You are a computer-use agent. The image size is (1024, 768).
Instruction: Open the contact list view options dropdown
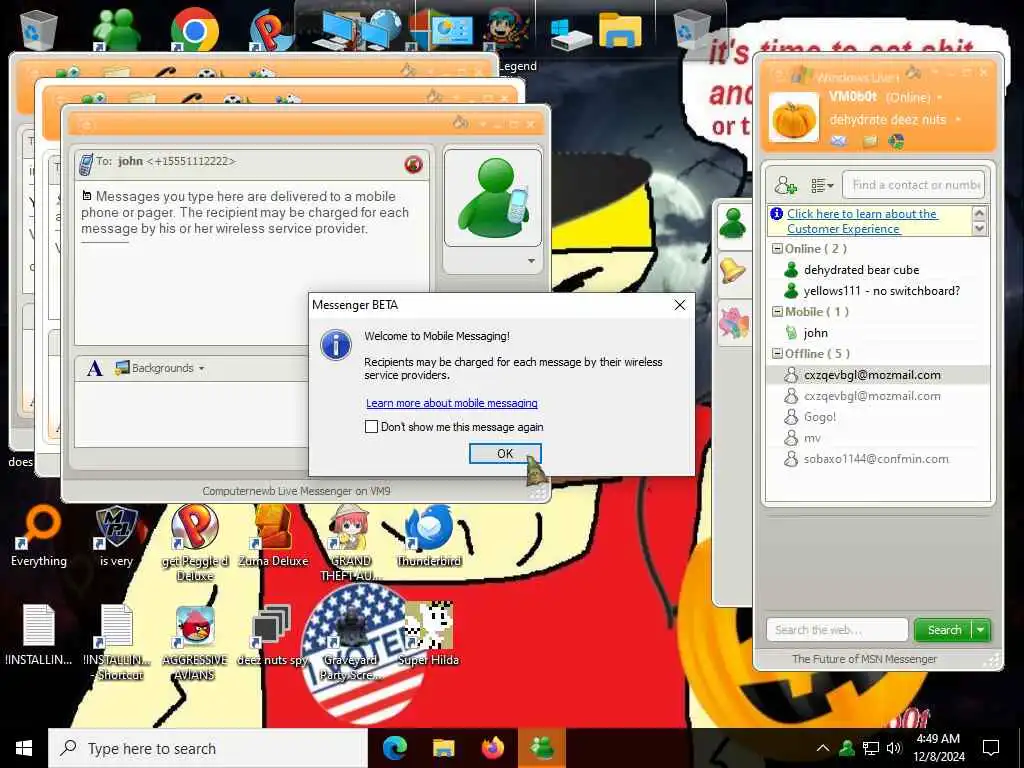pyautogui.click(x=822, y=185)
